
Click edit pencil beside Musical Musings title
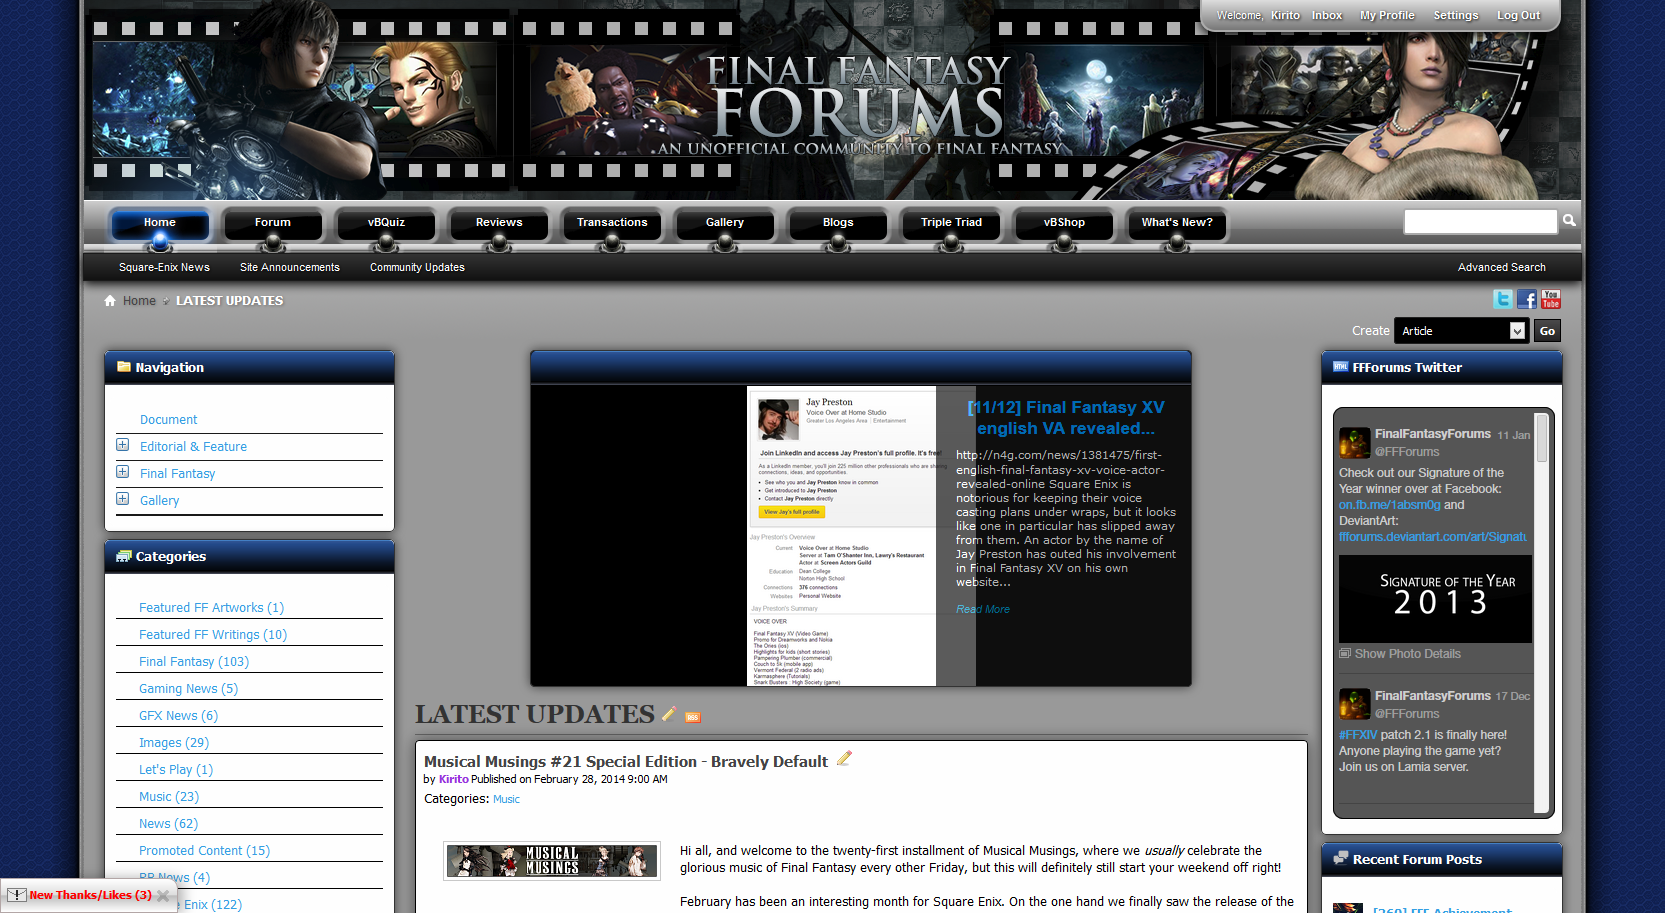pos(844,759)
